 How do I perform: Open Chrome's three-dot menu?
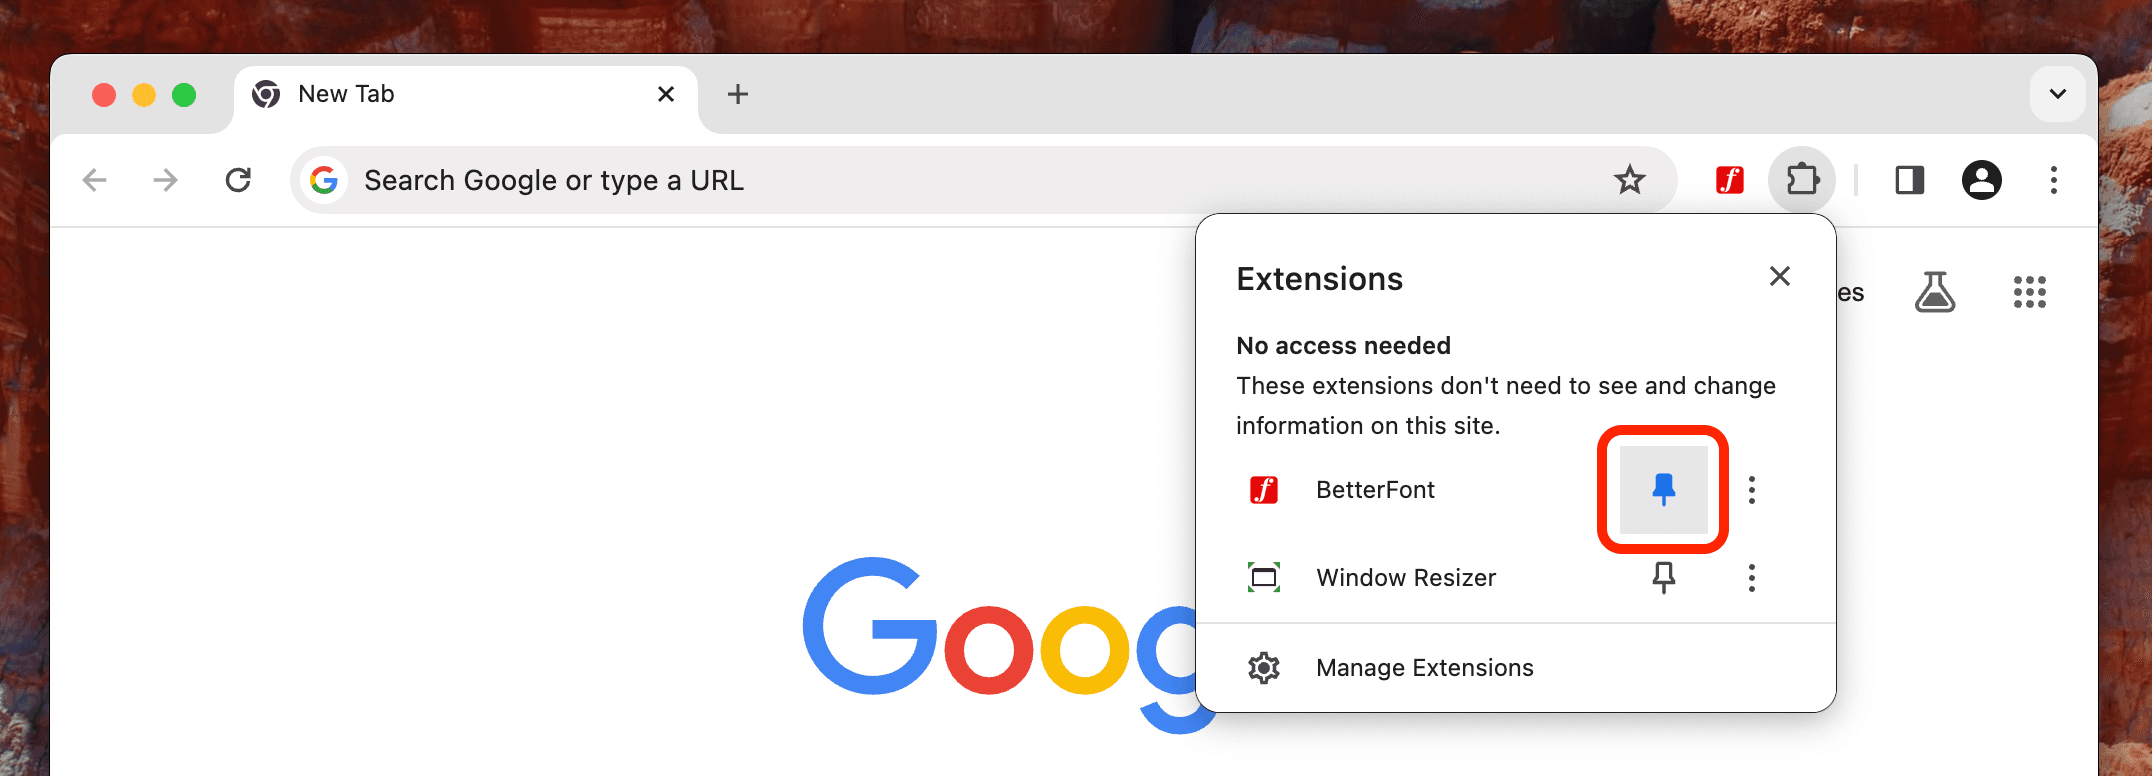click(2053, 180)
